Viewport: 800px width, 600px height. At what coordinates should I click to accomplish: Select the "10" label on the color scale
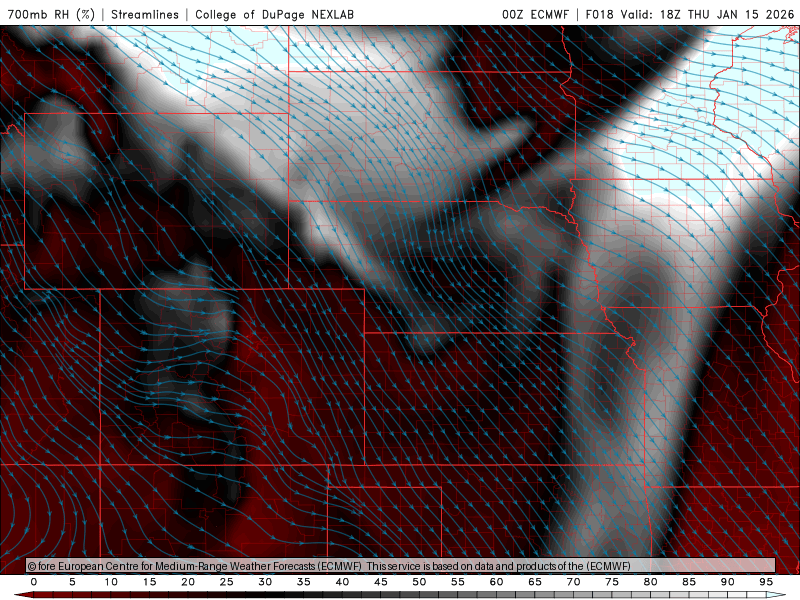pos(111,582)
